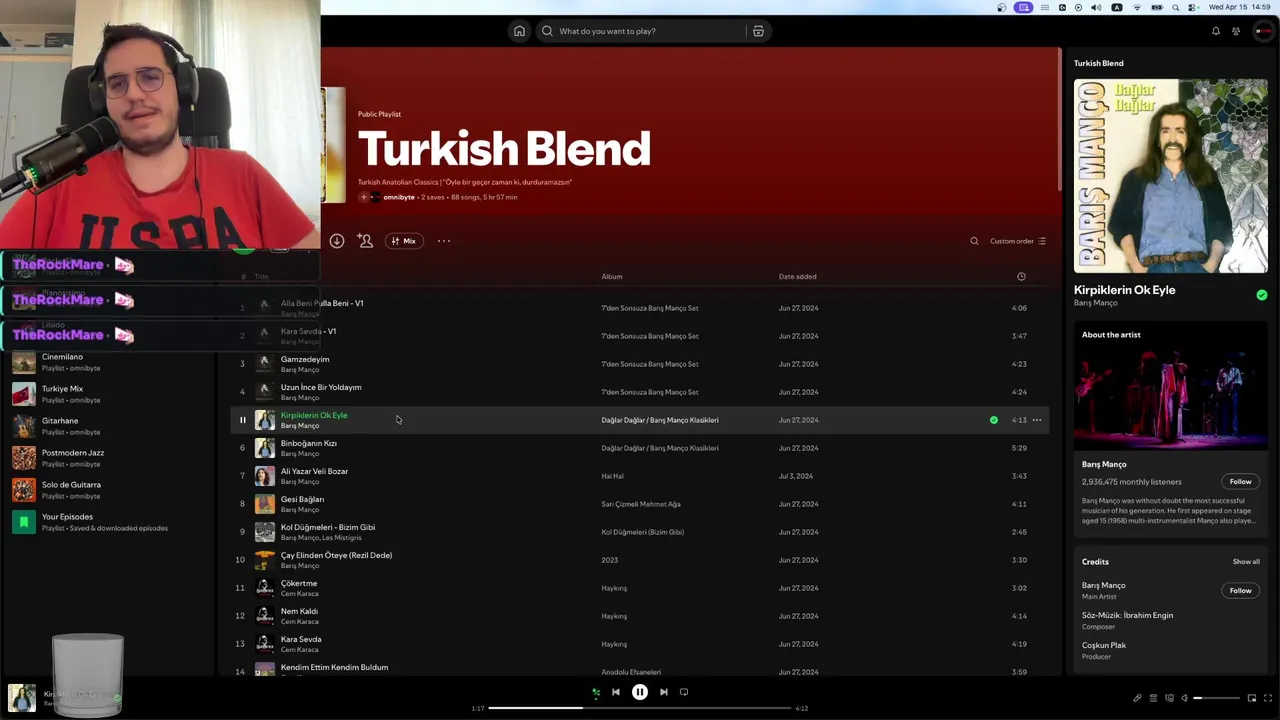
Task: Open omnibyte profile link under playlist title
Action: pyautogui.click(x=399, y=197)
